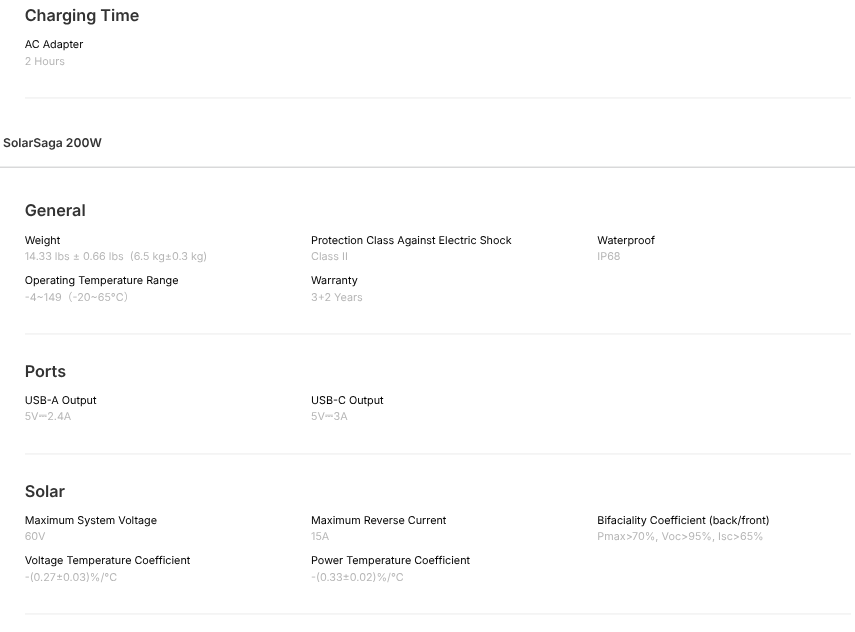
Task: Click the Waterproof spec label
Action: [x=626, y=240]
